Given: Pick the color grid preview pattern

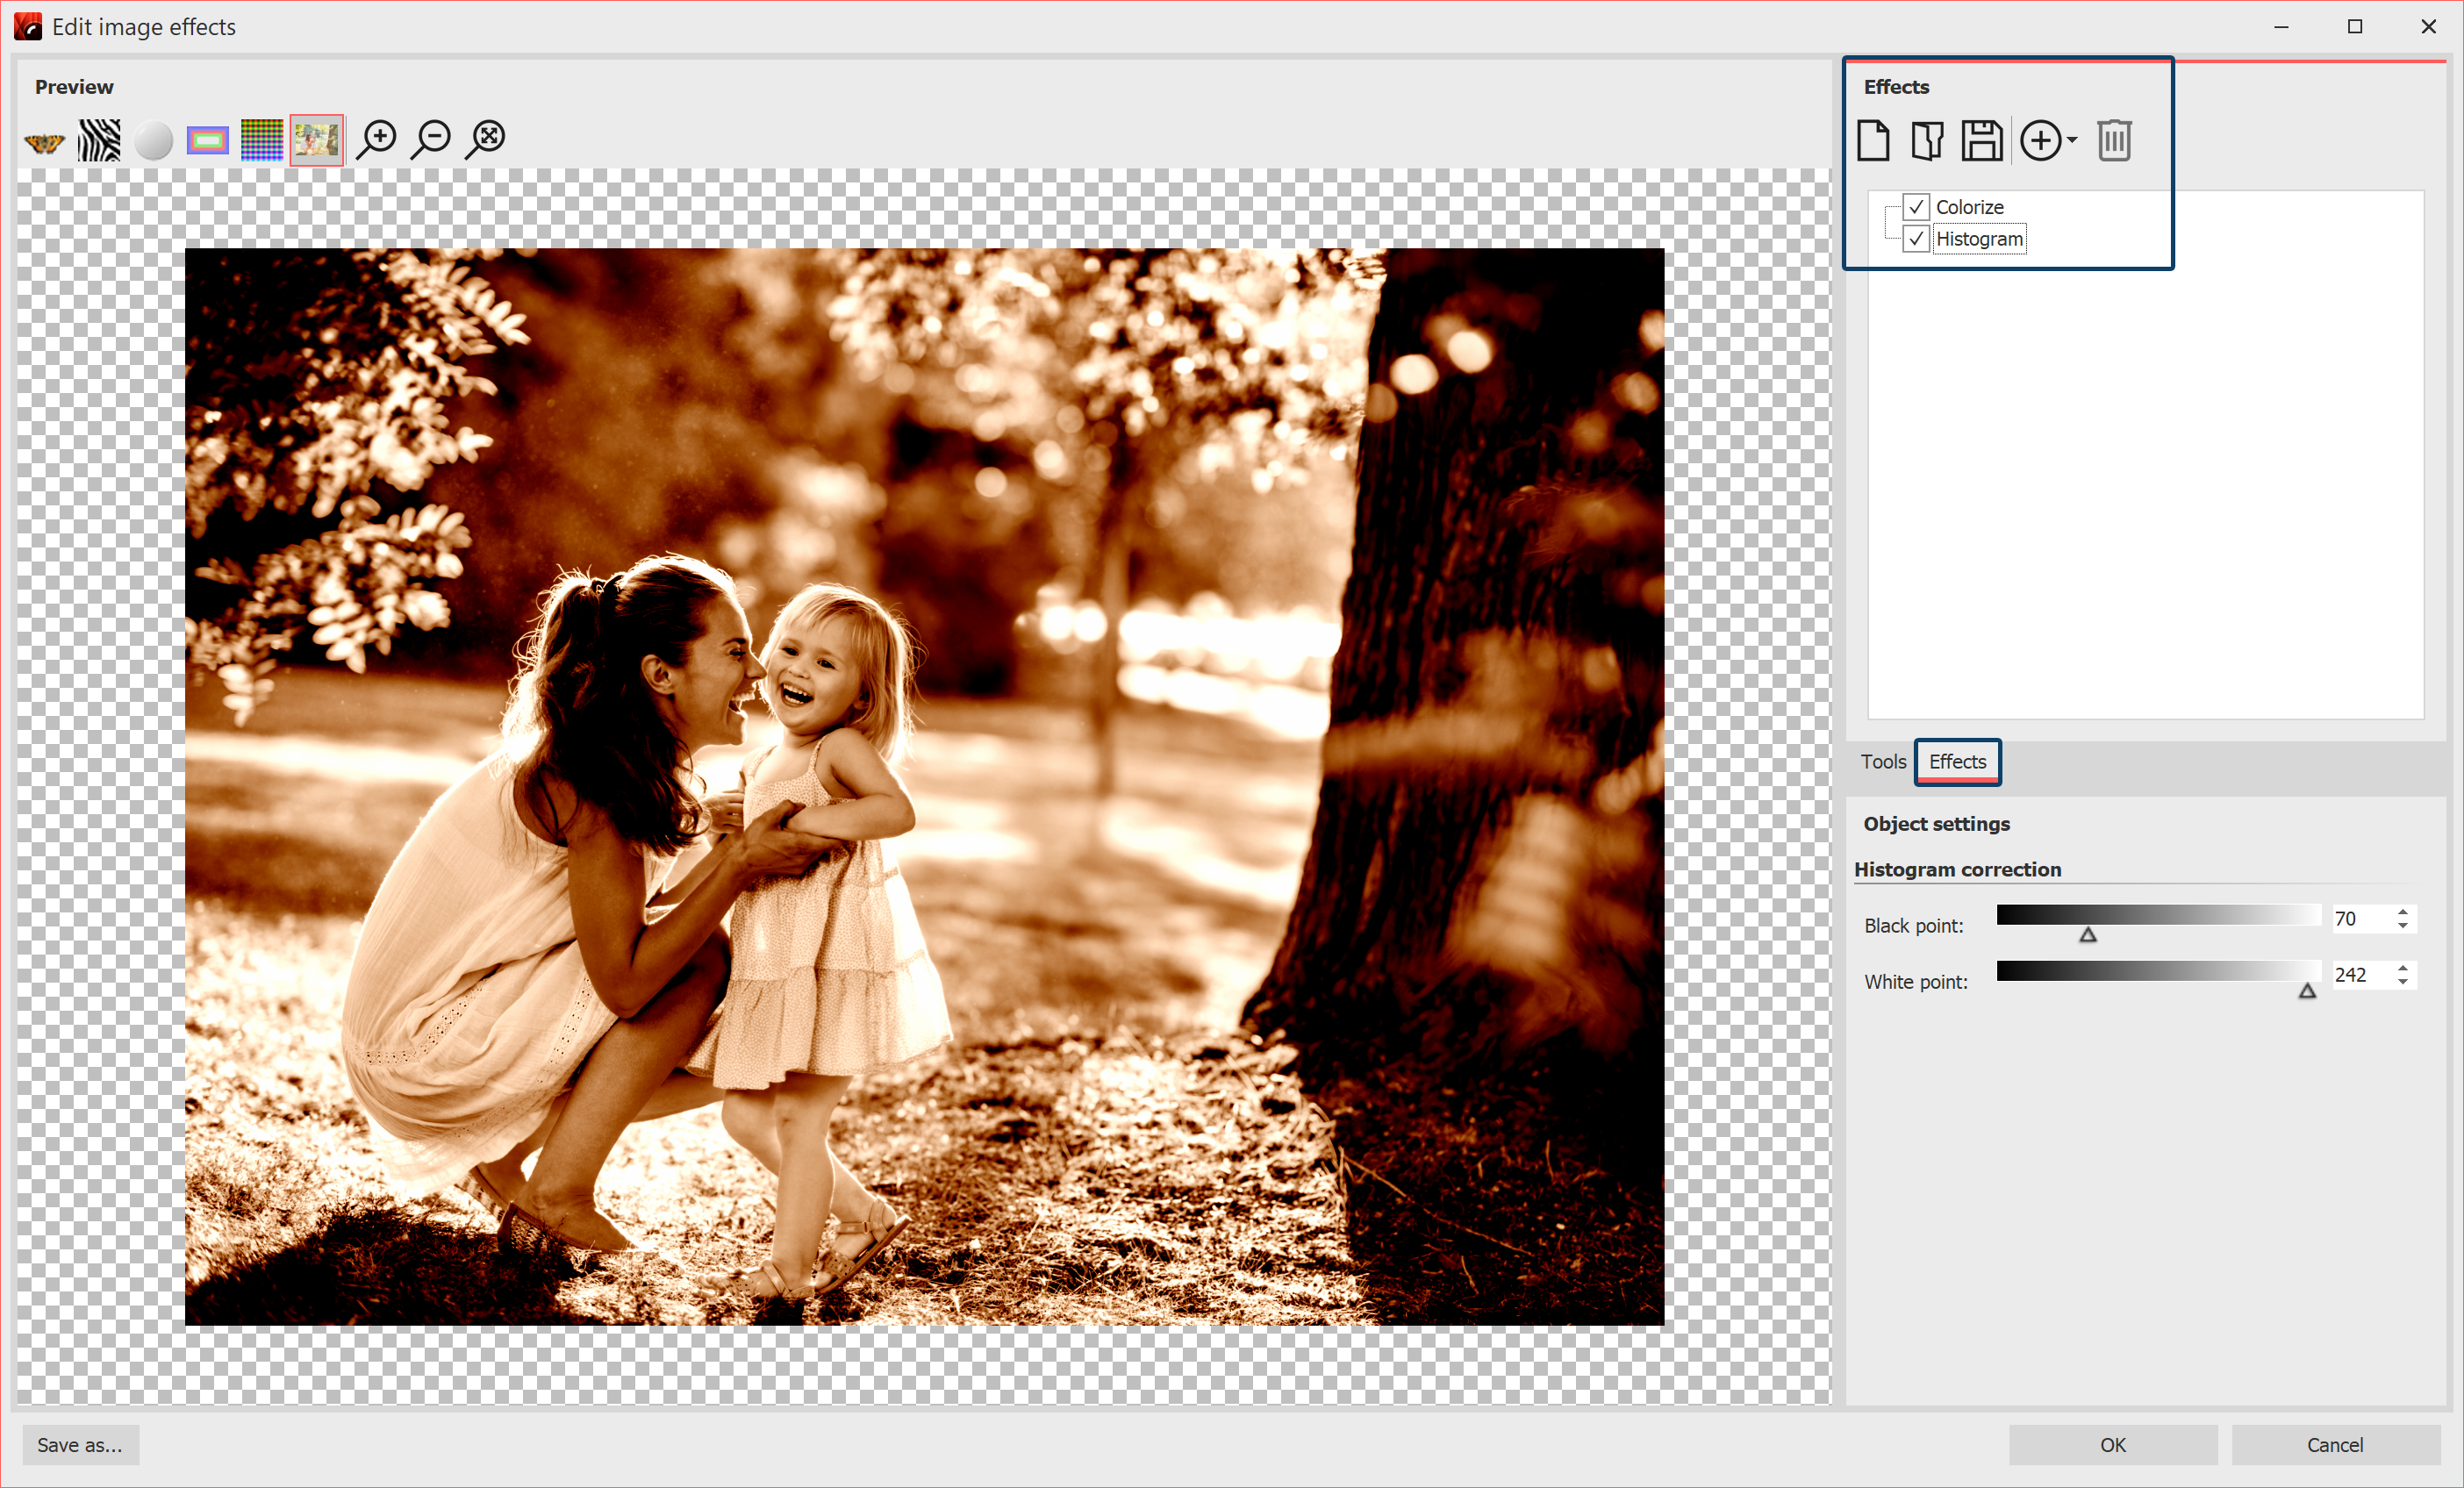Looking at the screenshot, I should pos(262,141).
